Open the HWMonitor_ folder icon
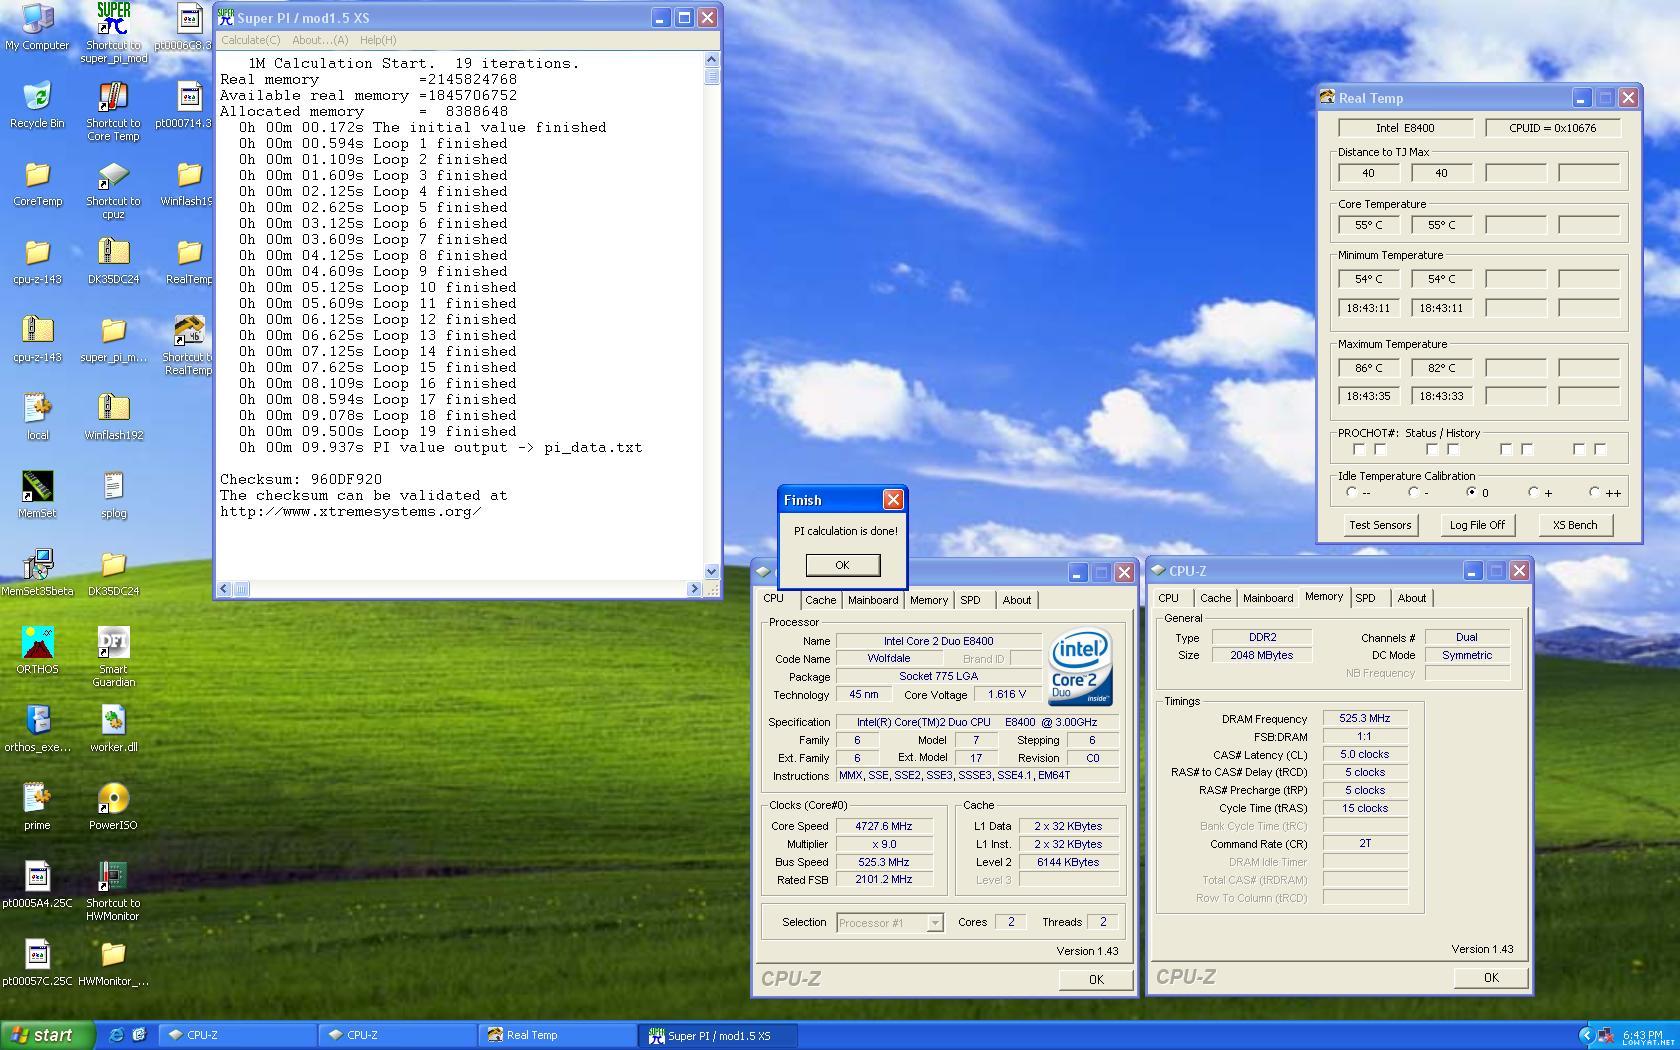This screenshot has height=1050, width=1680. pos(113,963)
